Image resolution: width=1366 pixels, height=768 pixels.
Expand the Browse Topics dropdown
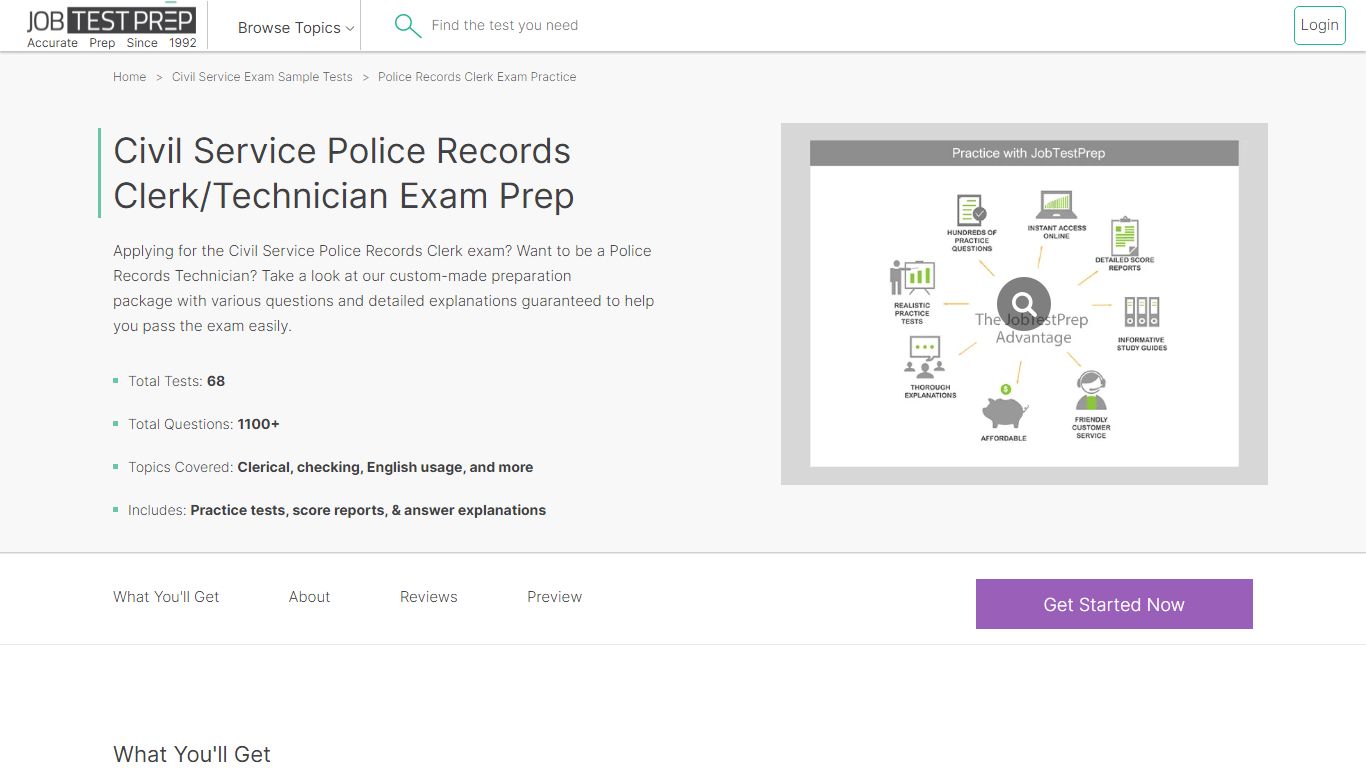pyautogui.click(x=296, y=28)
